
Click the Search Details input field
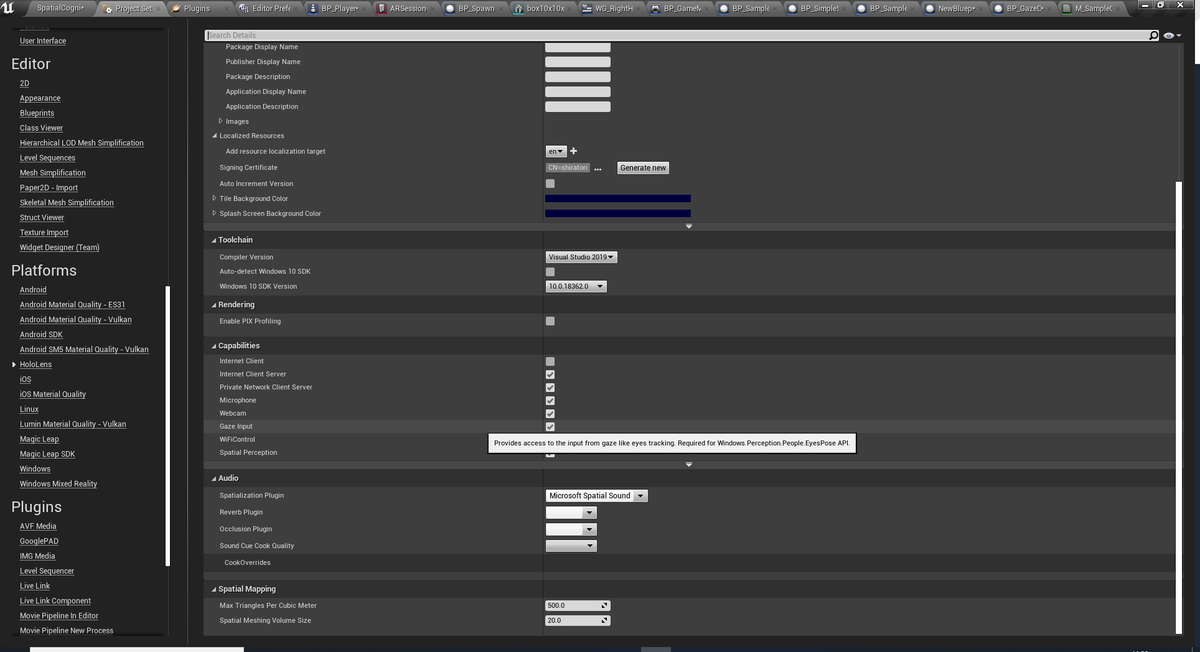(x=676, y=35)
